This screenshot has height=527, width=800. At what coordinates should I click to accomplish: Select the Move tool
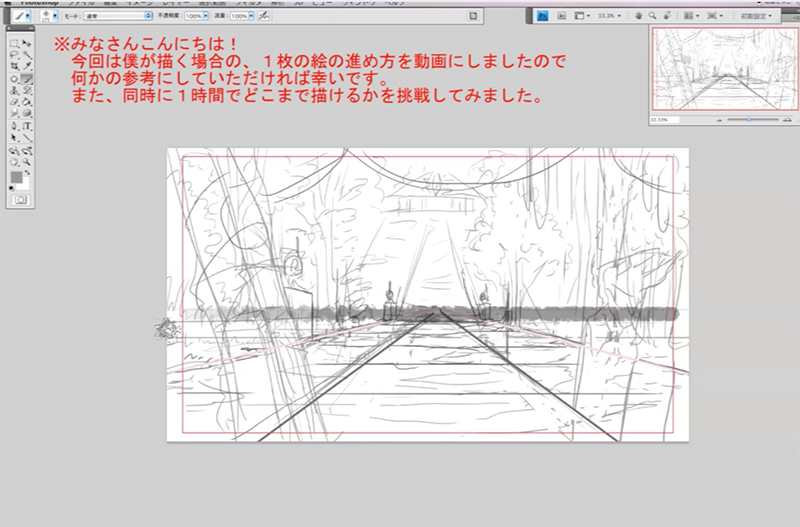[27, 44]
